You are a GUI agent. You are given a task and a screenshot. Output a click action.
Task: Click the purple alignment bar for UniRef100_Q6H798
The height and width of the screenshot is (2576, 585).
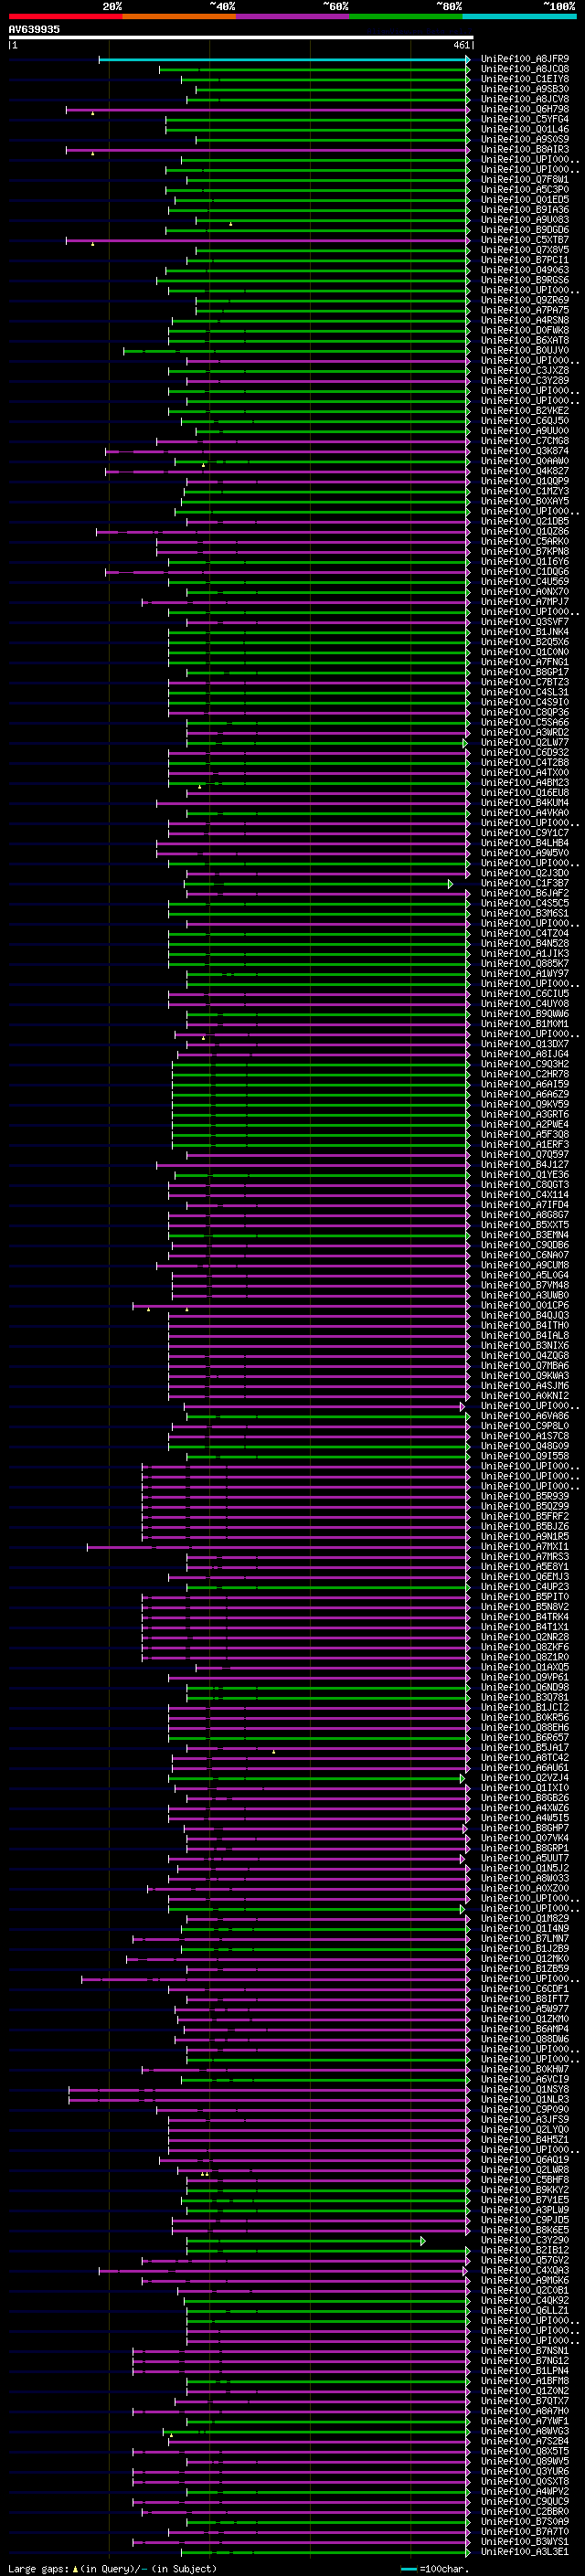pyautogui.click(x=268, y=109)
